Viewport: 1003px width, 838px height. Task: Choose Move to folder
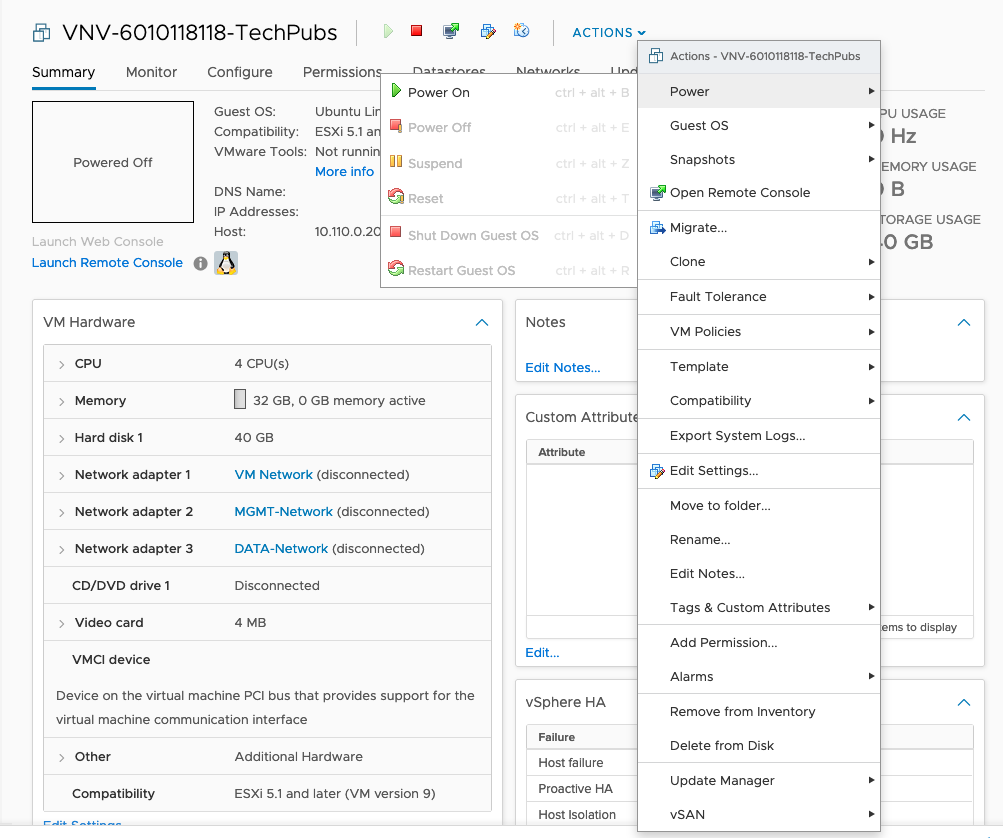(759, 506)
